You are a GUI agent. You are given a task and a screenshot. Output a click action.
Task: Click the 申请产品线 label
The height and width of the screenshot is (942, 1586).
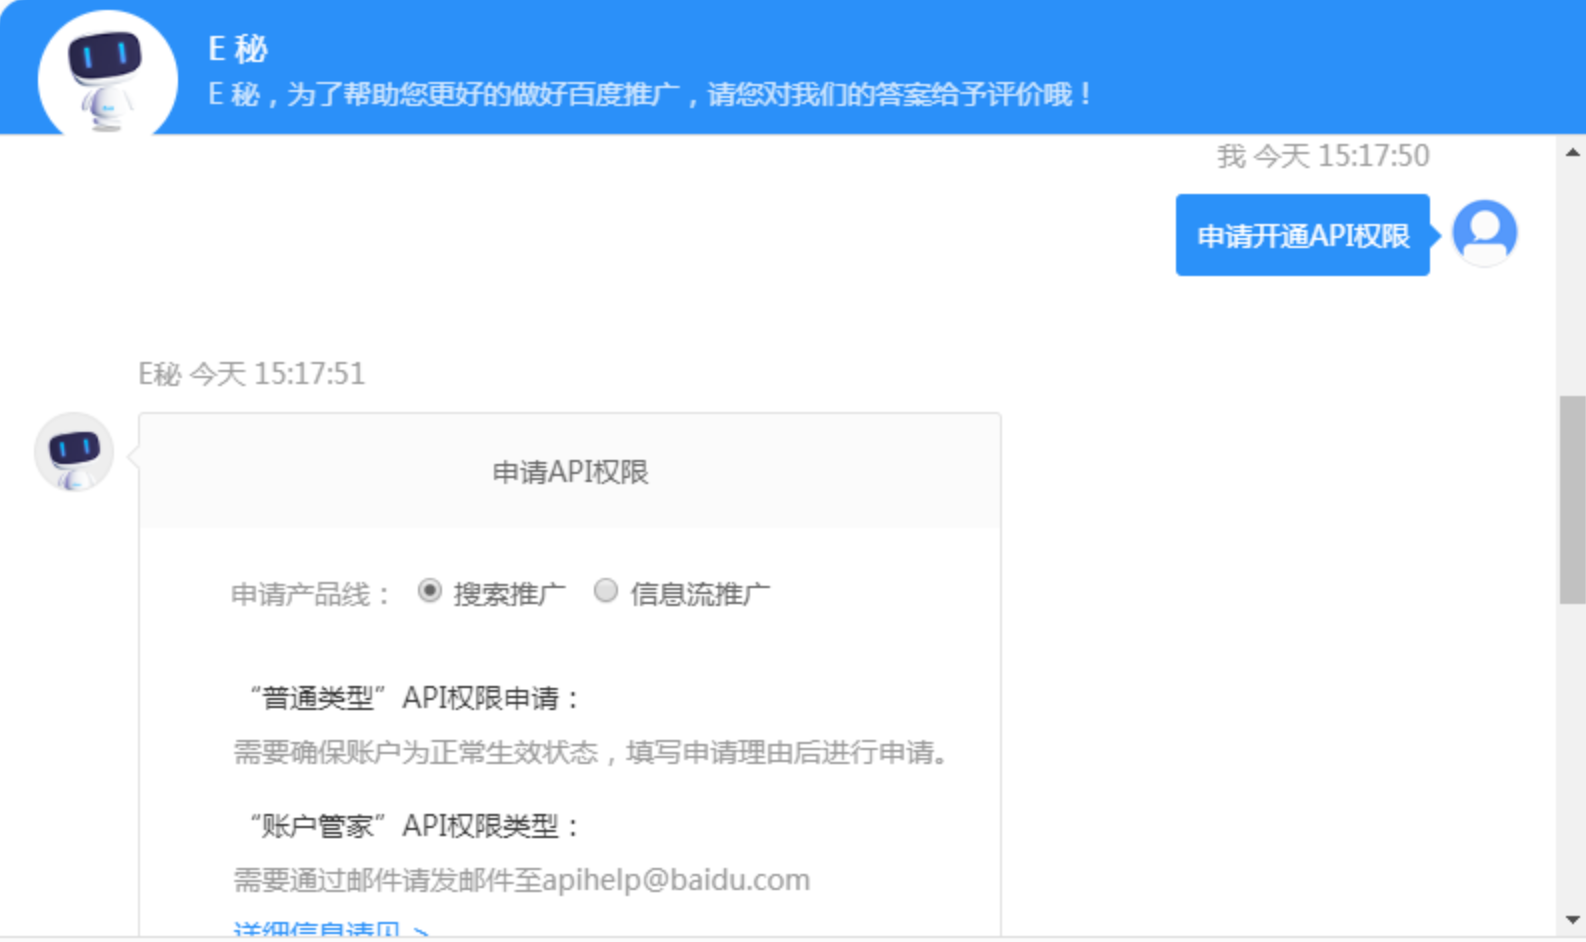point(310,595)
